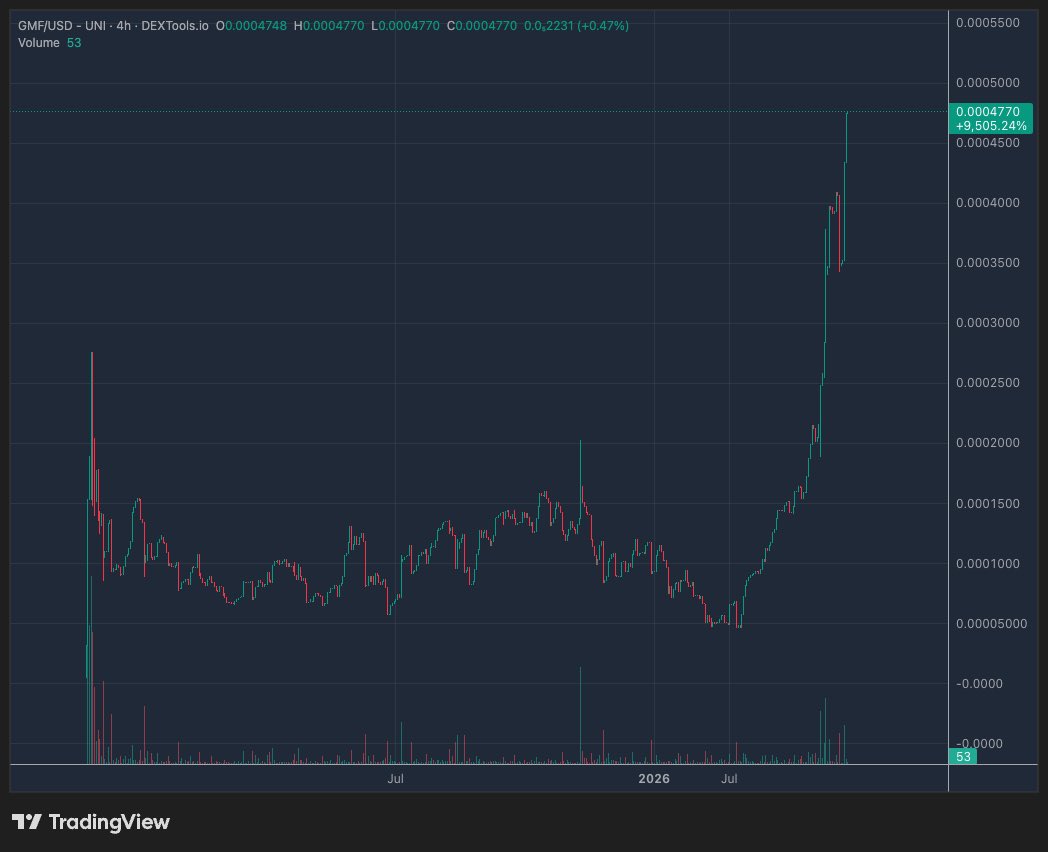Click the Close value C0.0004770
The image size is (1048, 852).
[x=481, y=26]
